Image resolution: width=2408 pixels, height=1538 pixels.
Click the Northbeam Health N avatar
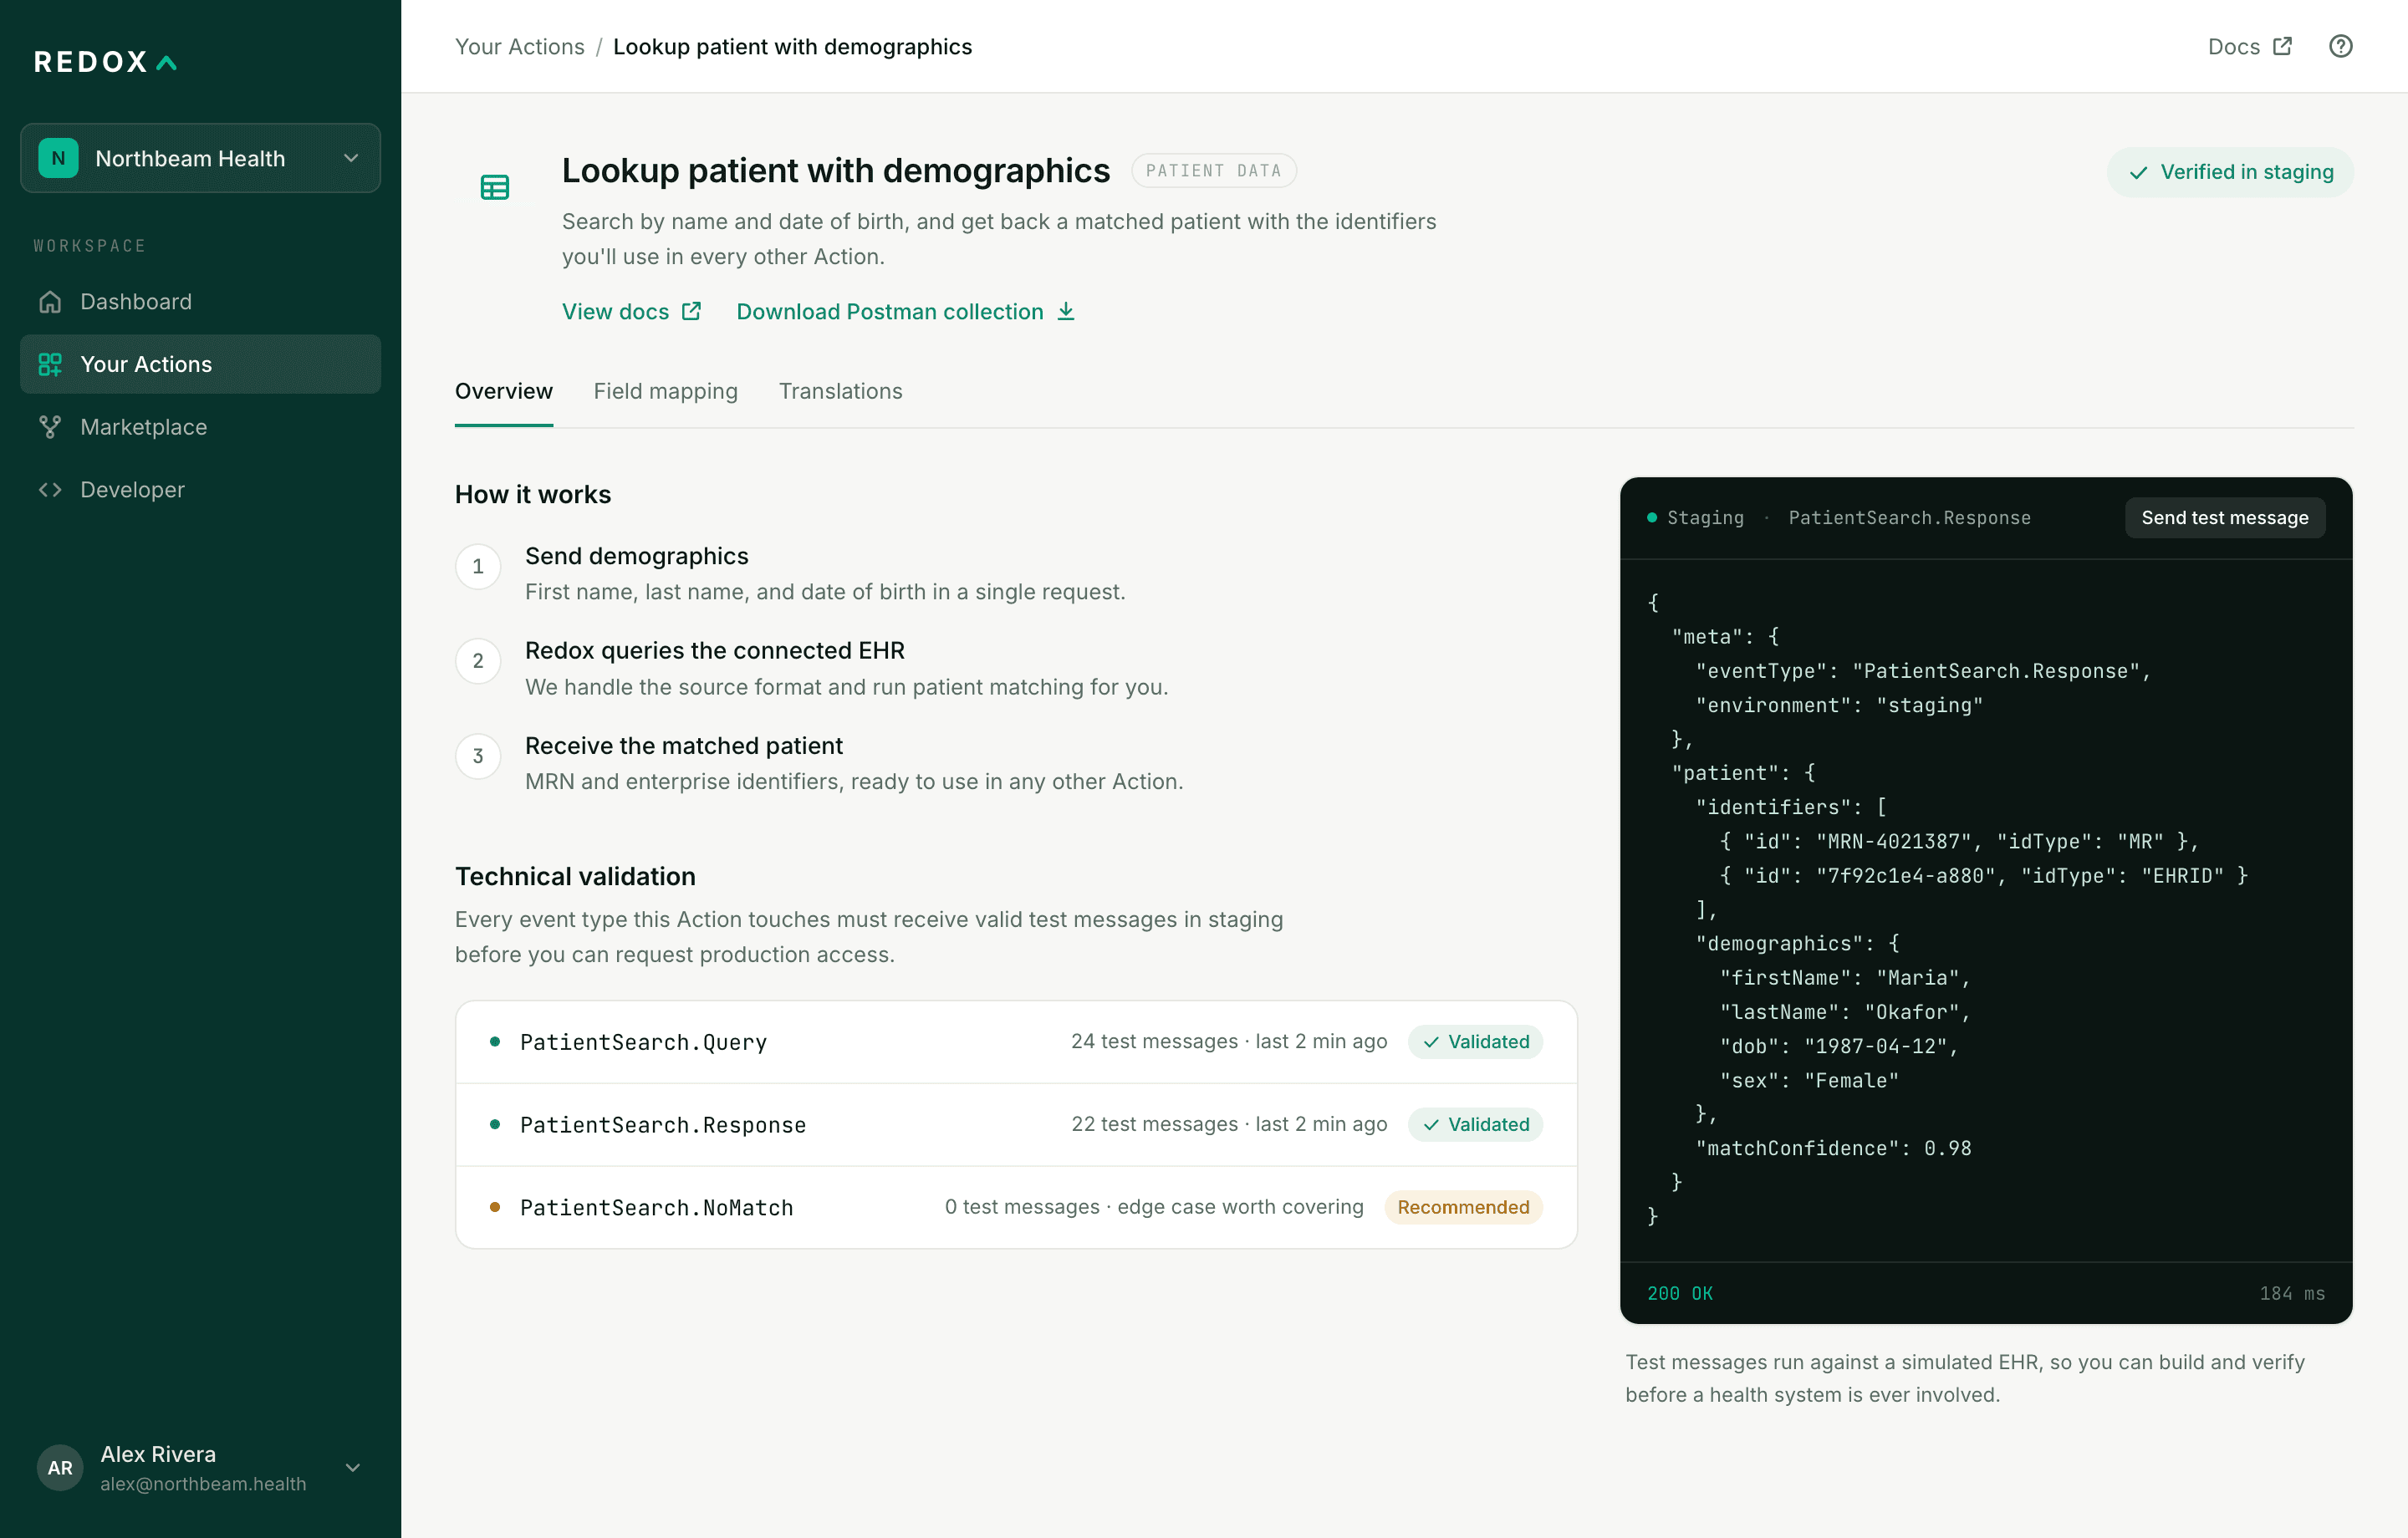click(58, 158)
